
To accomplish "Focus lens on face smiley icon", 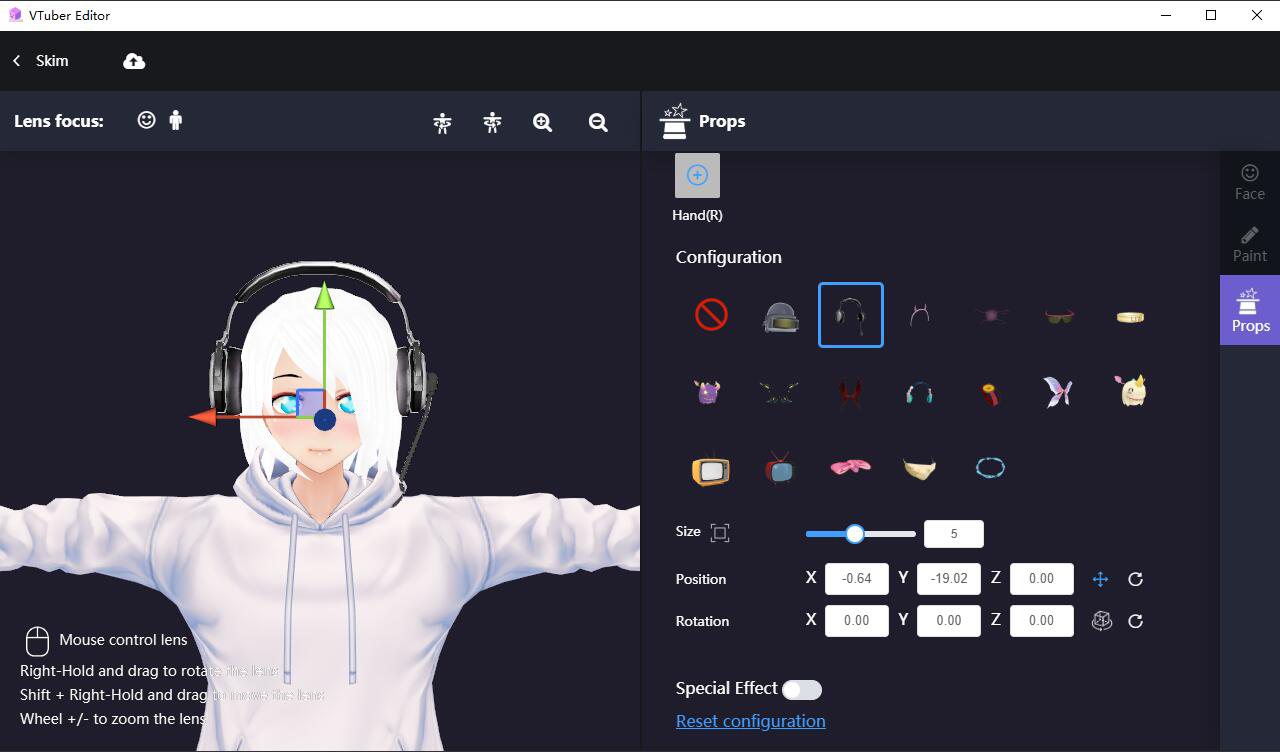I will click(147, 120).
